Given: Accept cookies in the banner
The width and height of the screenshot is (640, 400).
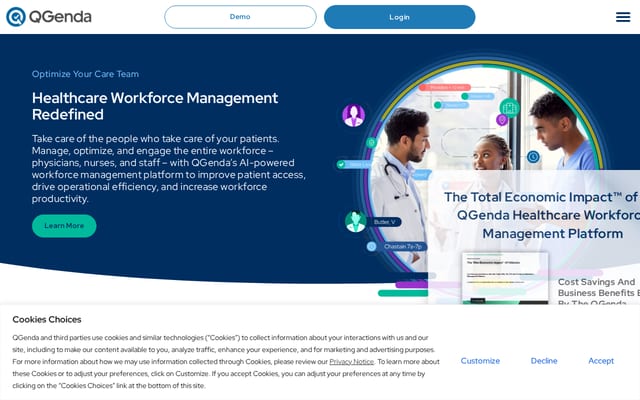Looking at the screenshot, I should pyautogui.click(x=601, y=361).
